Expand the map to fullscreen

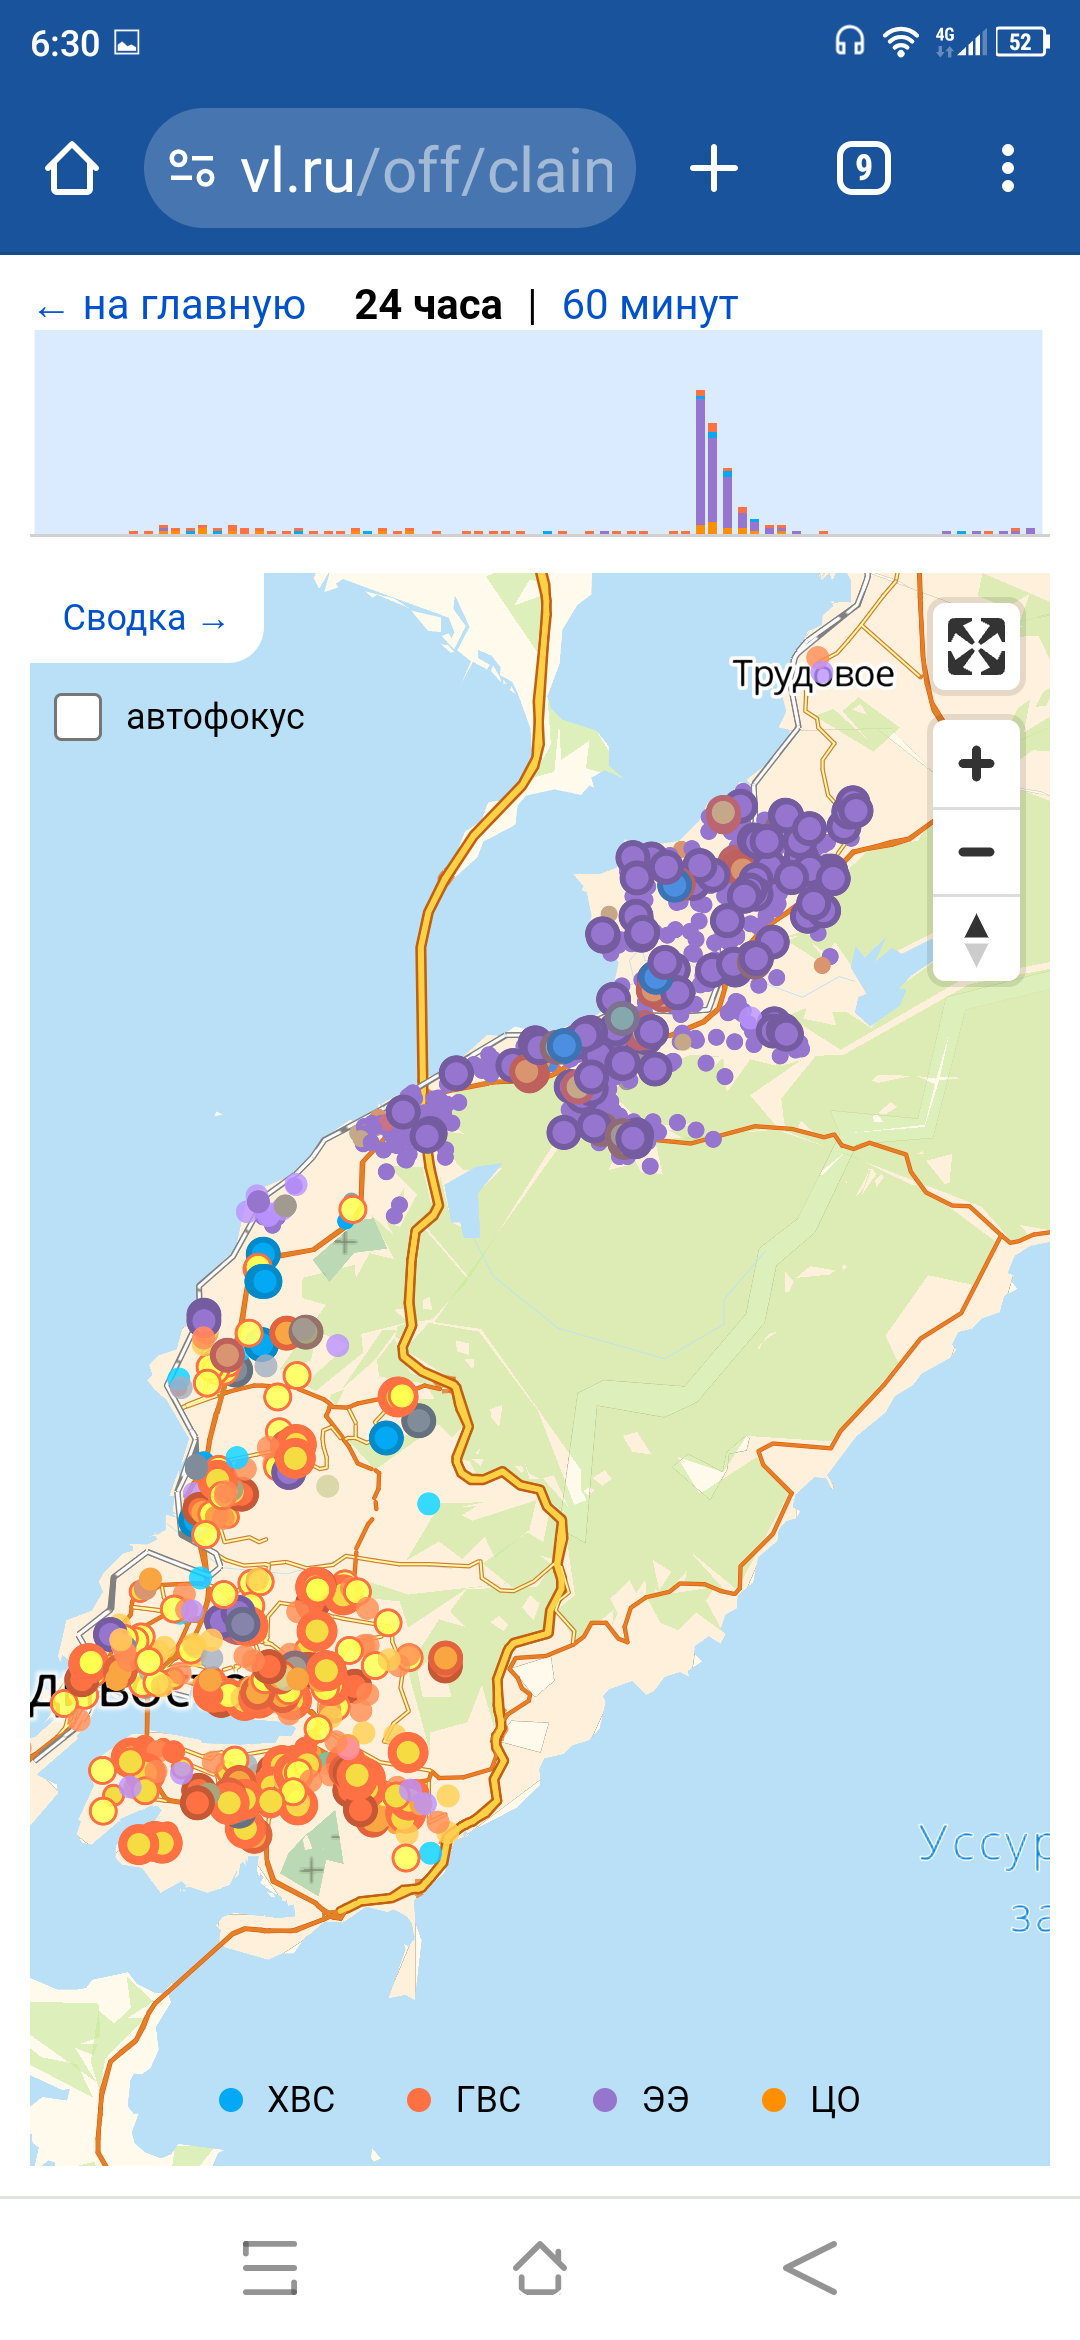(976, 646)
